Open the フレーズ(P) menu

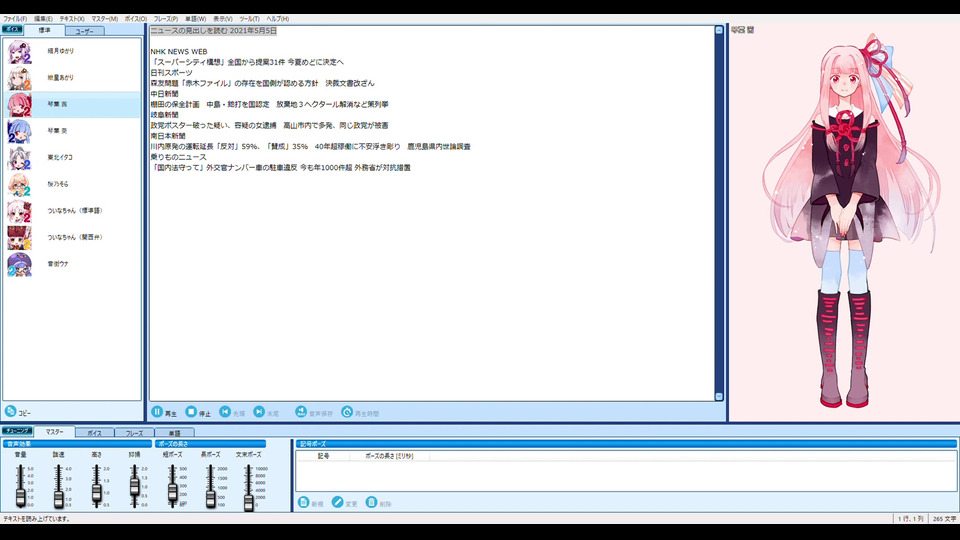166,19
